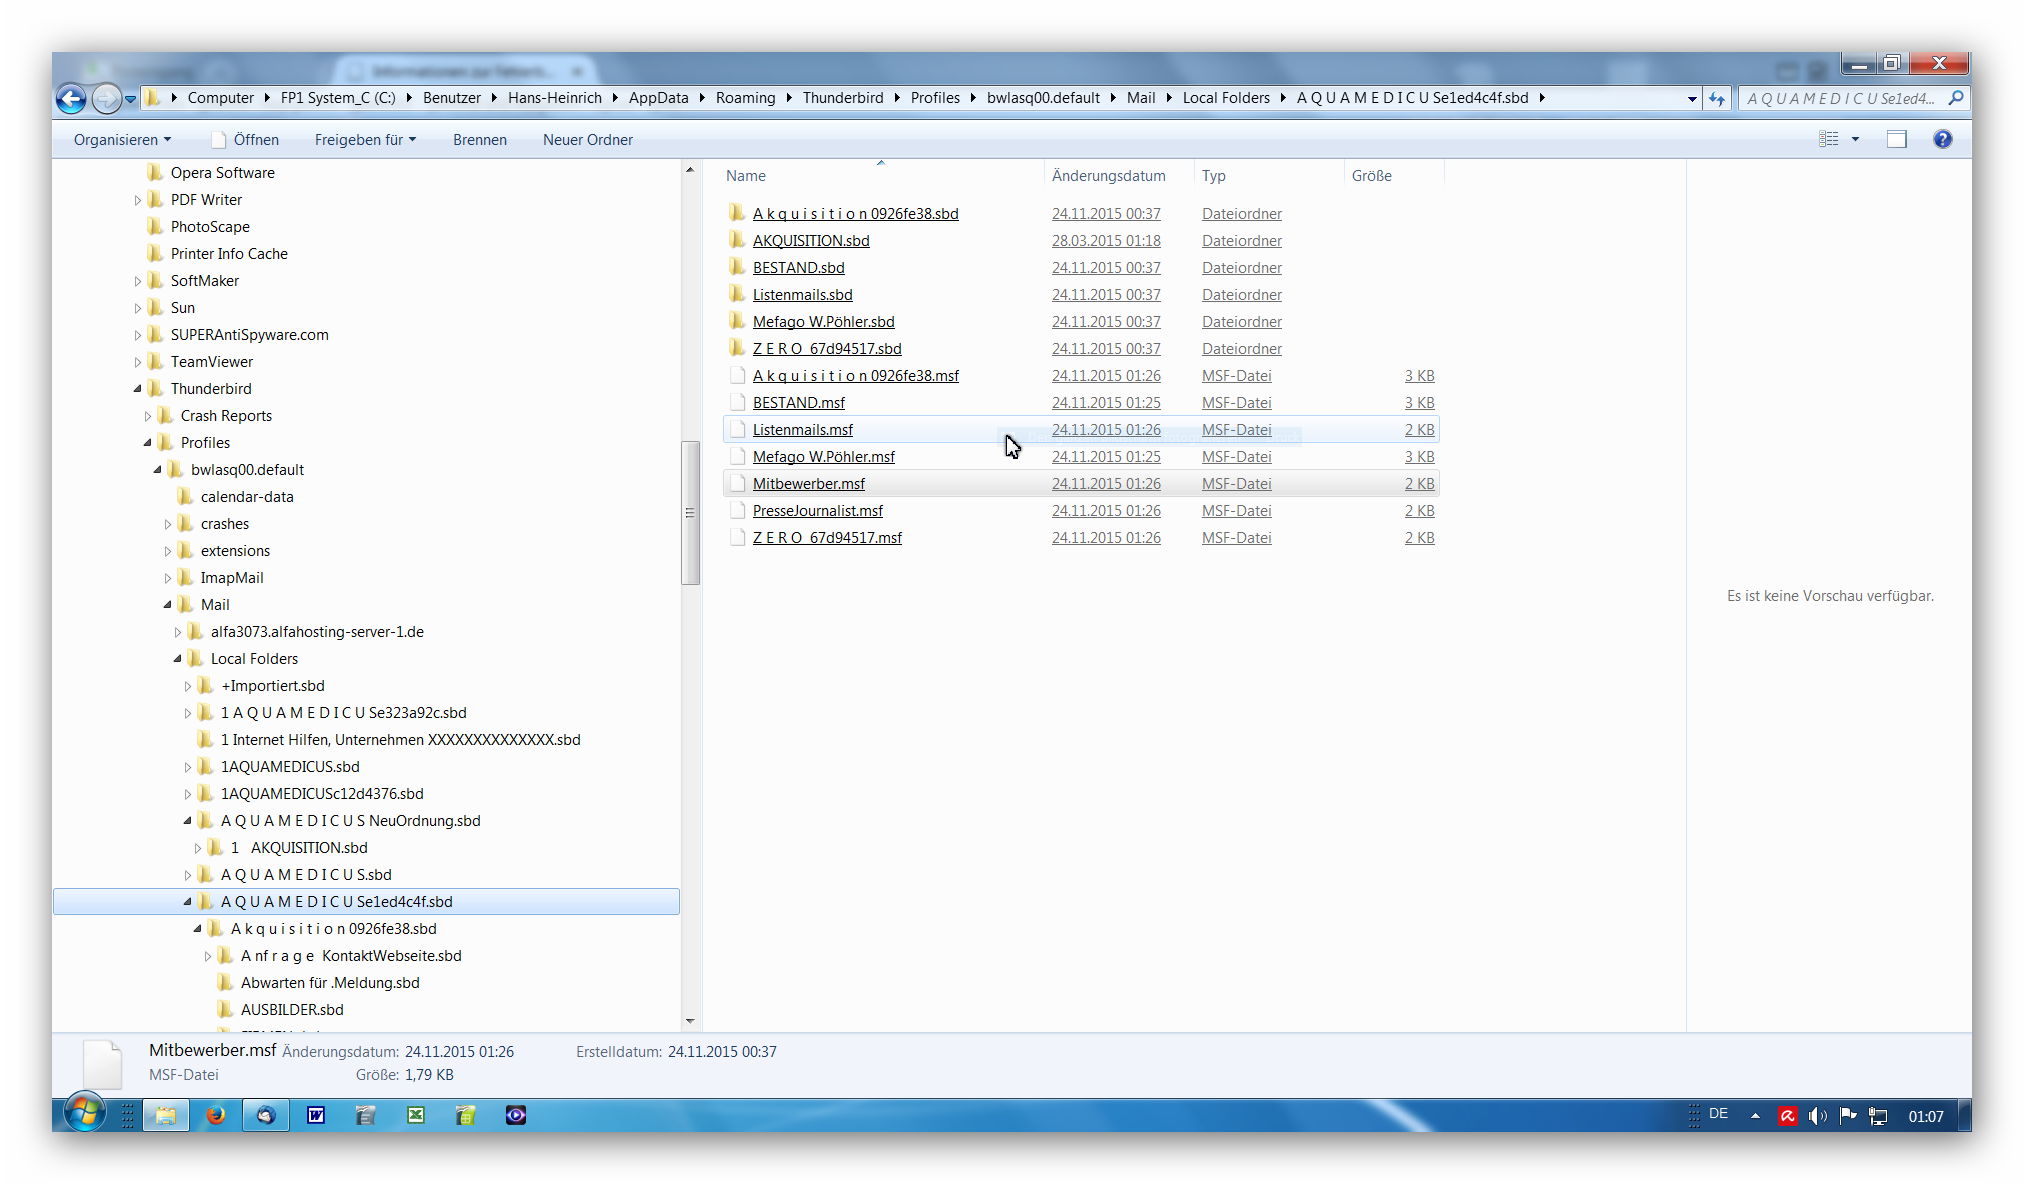2024x1184 pixels.
Task: Click the Back navigation arrow button
Action: click(x=70, y=98)
